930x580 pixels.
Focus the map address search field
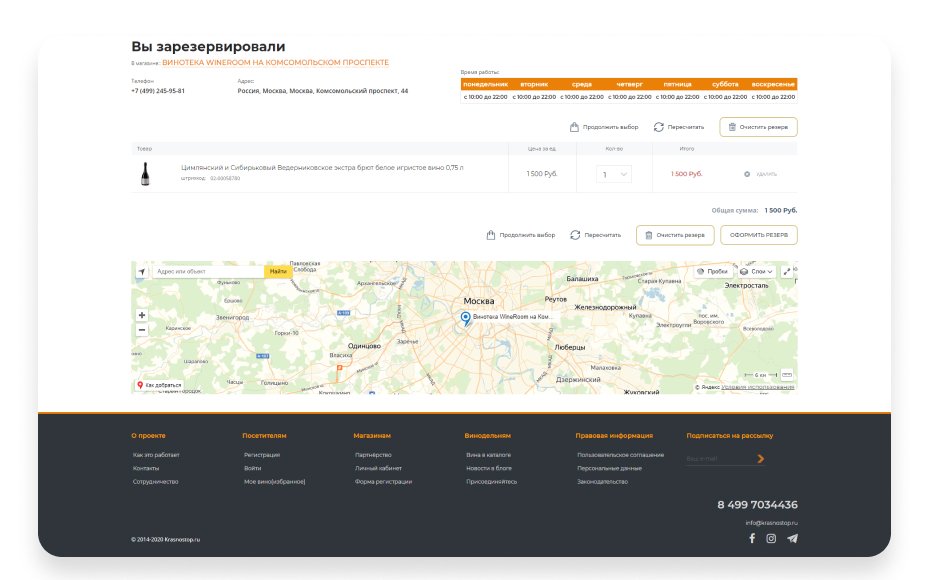point(208,272)
